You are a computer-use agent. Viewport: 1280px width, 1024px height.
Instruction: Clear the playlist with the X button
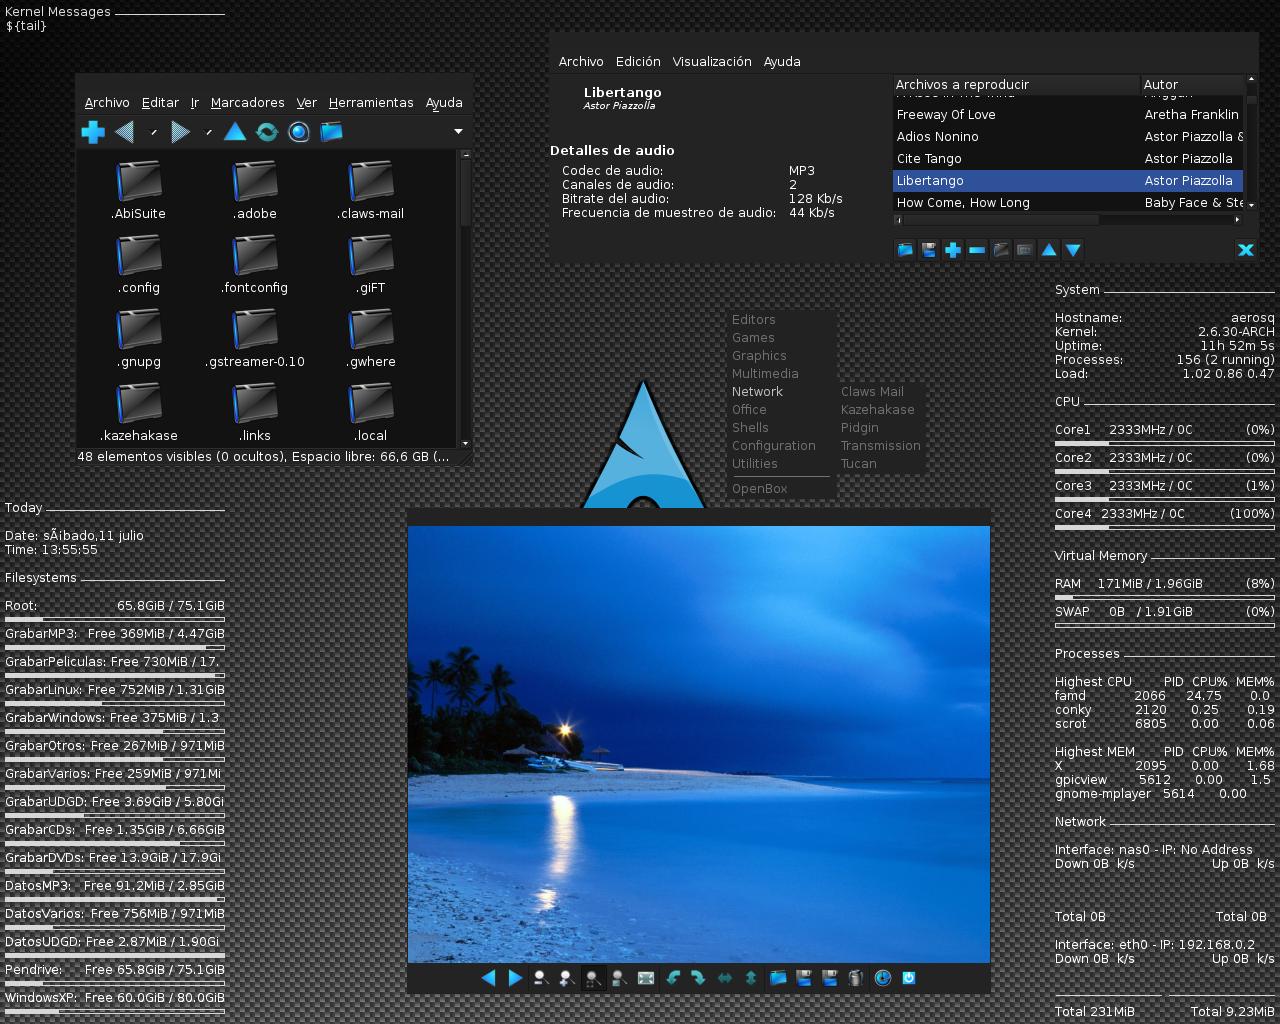1246,250
